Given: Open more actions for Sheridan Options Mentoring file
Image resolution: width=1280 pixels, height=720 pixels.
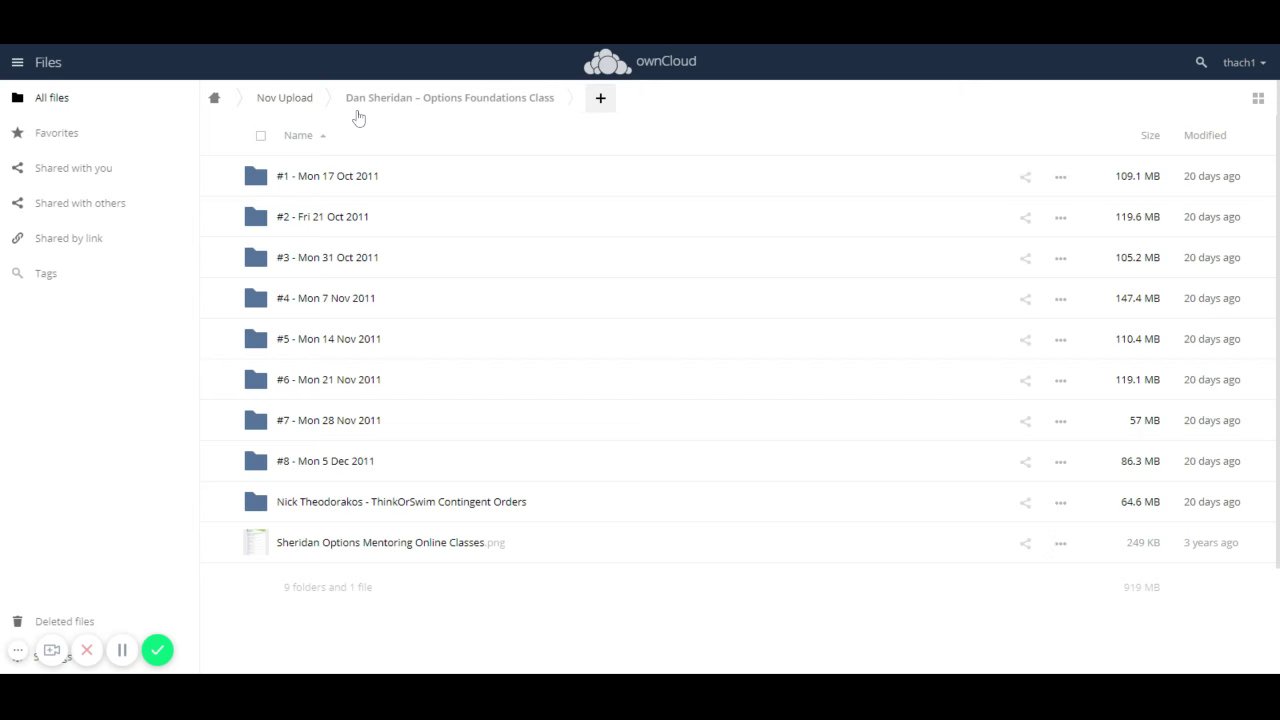Looking at the screenshot, I should (x=1060, y=544).
